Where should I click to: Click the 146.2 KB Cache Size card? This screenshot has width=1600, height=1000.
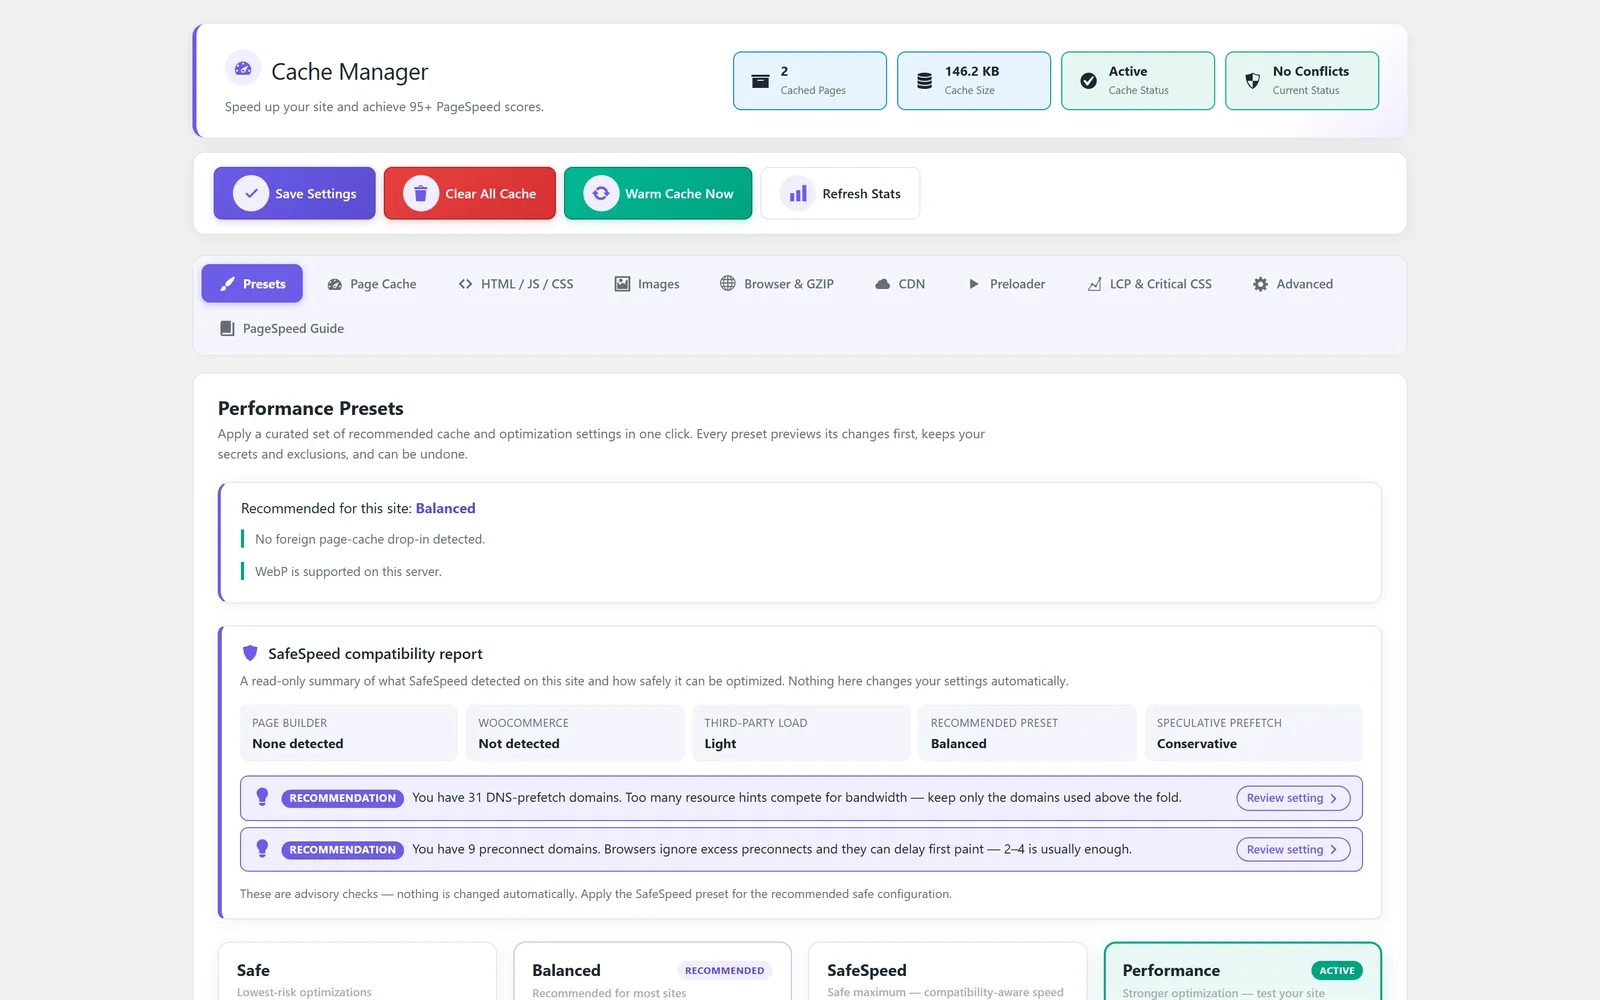coord(974,81)
